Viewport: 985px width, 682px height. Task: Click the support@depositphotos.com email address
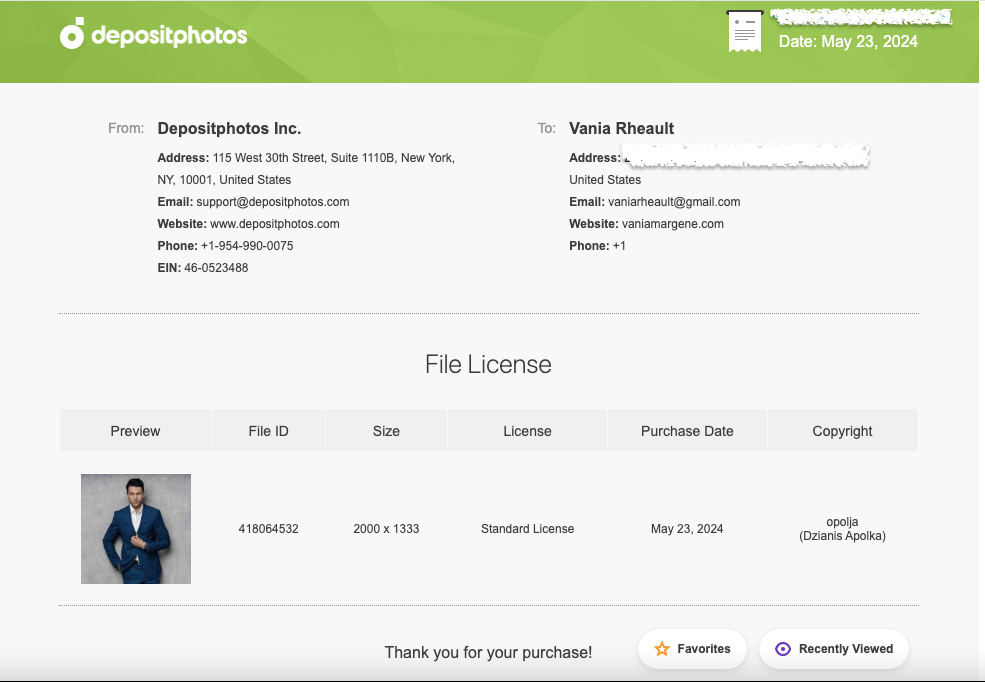point(272,202)
